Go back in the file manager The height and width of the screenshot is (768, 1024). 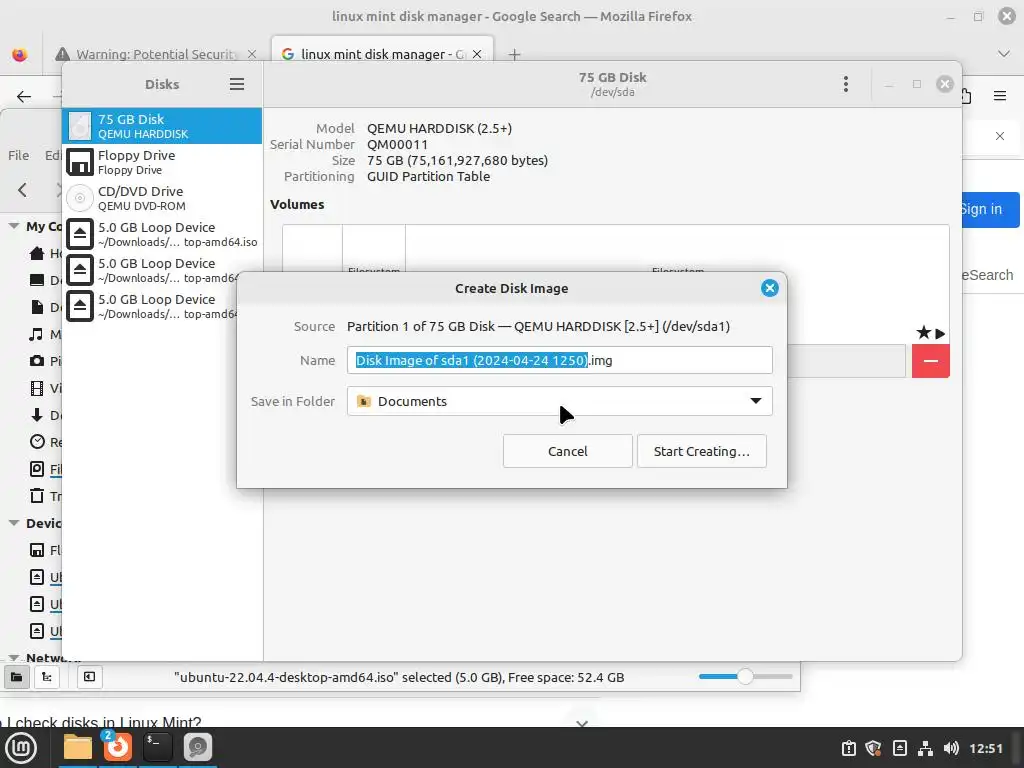(x=23, y=190)
